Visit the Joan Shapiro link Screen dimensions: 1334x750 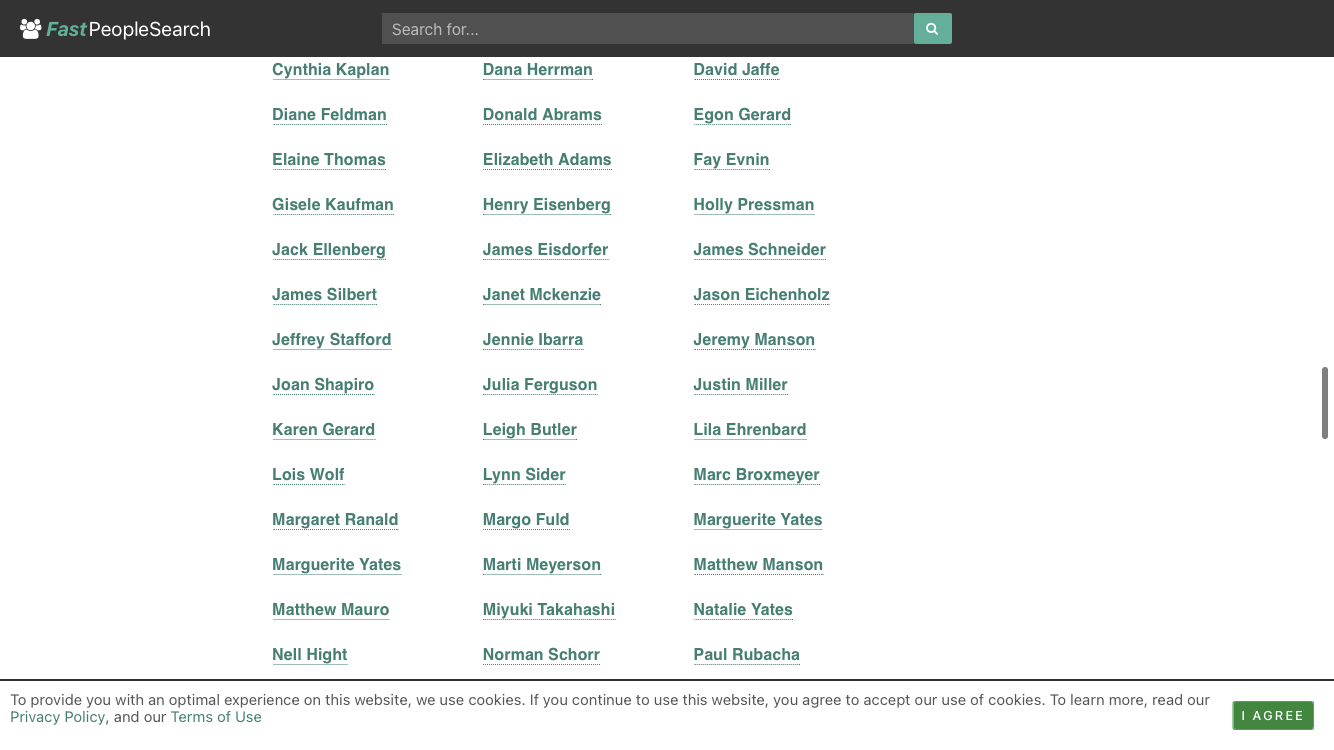click(323, 384)
